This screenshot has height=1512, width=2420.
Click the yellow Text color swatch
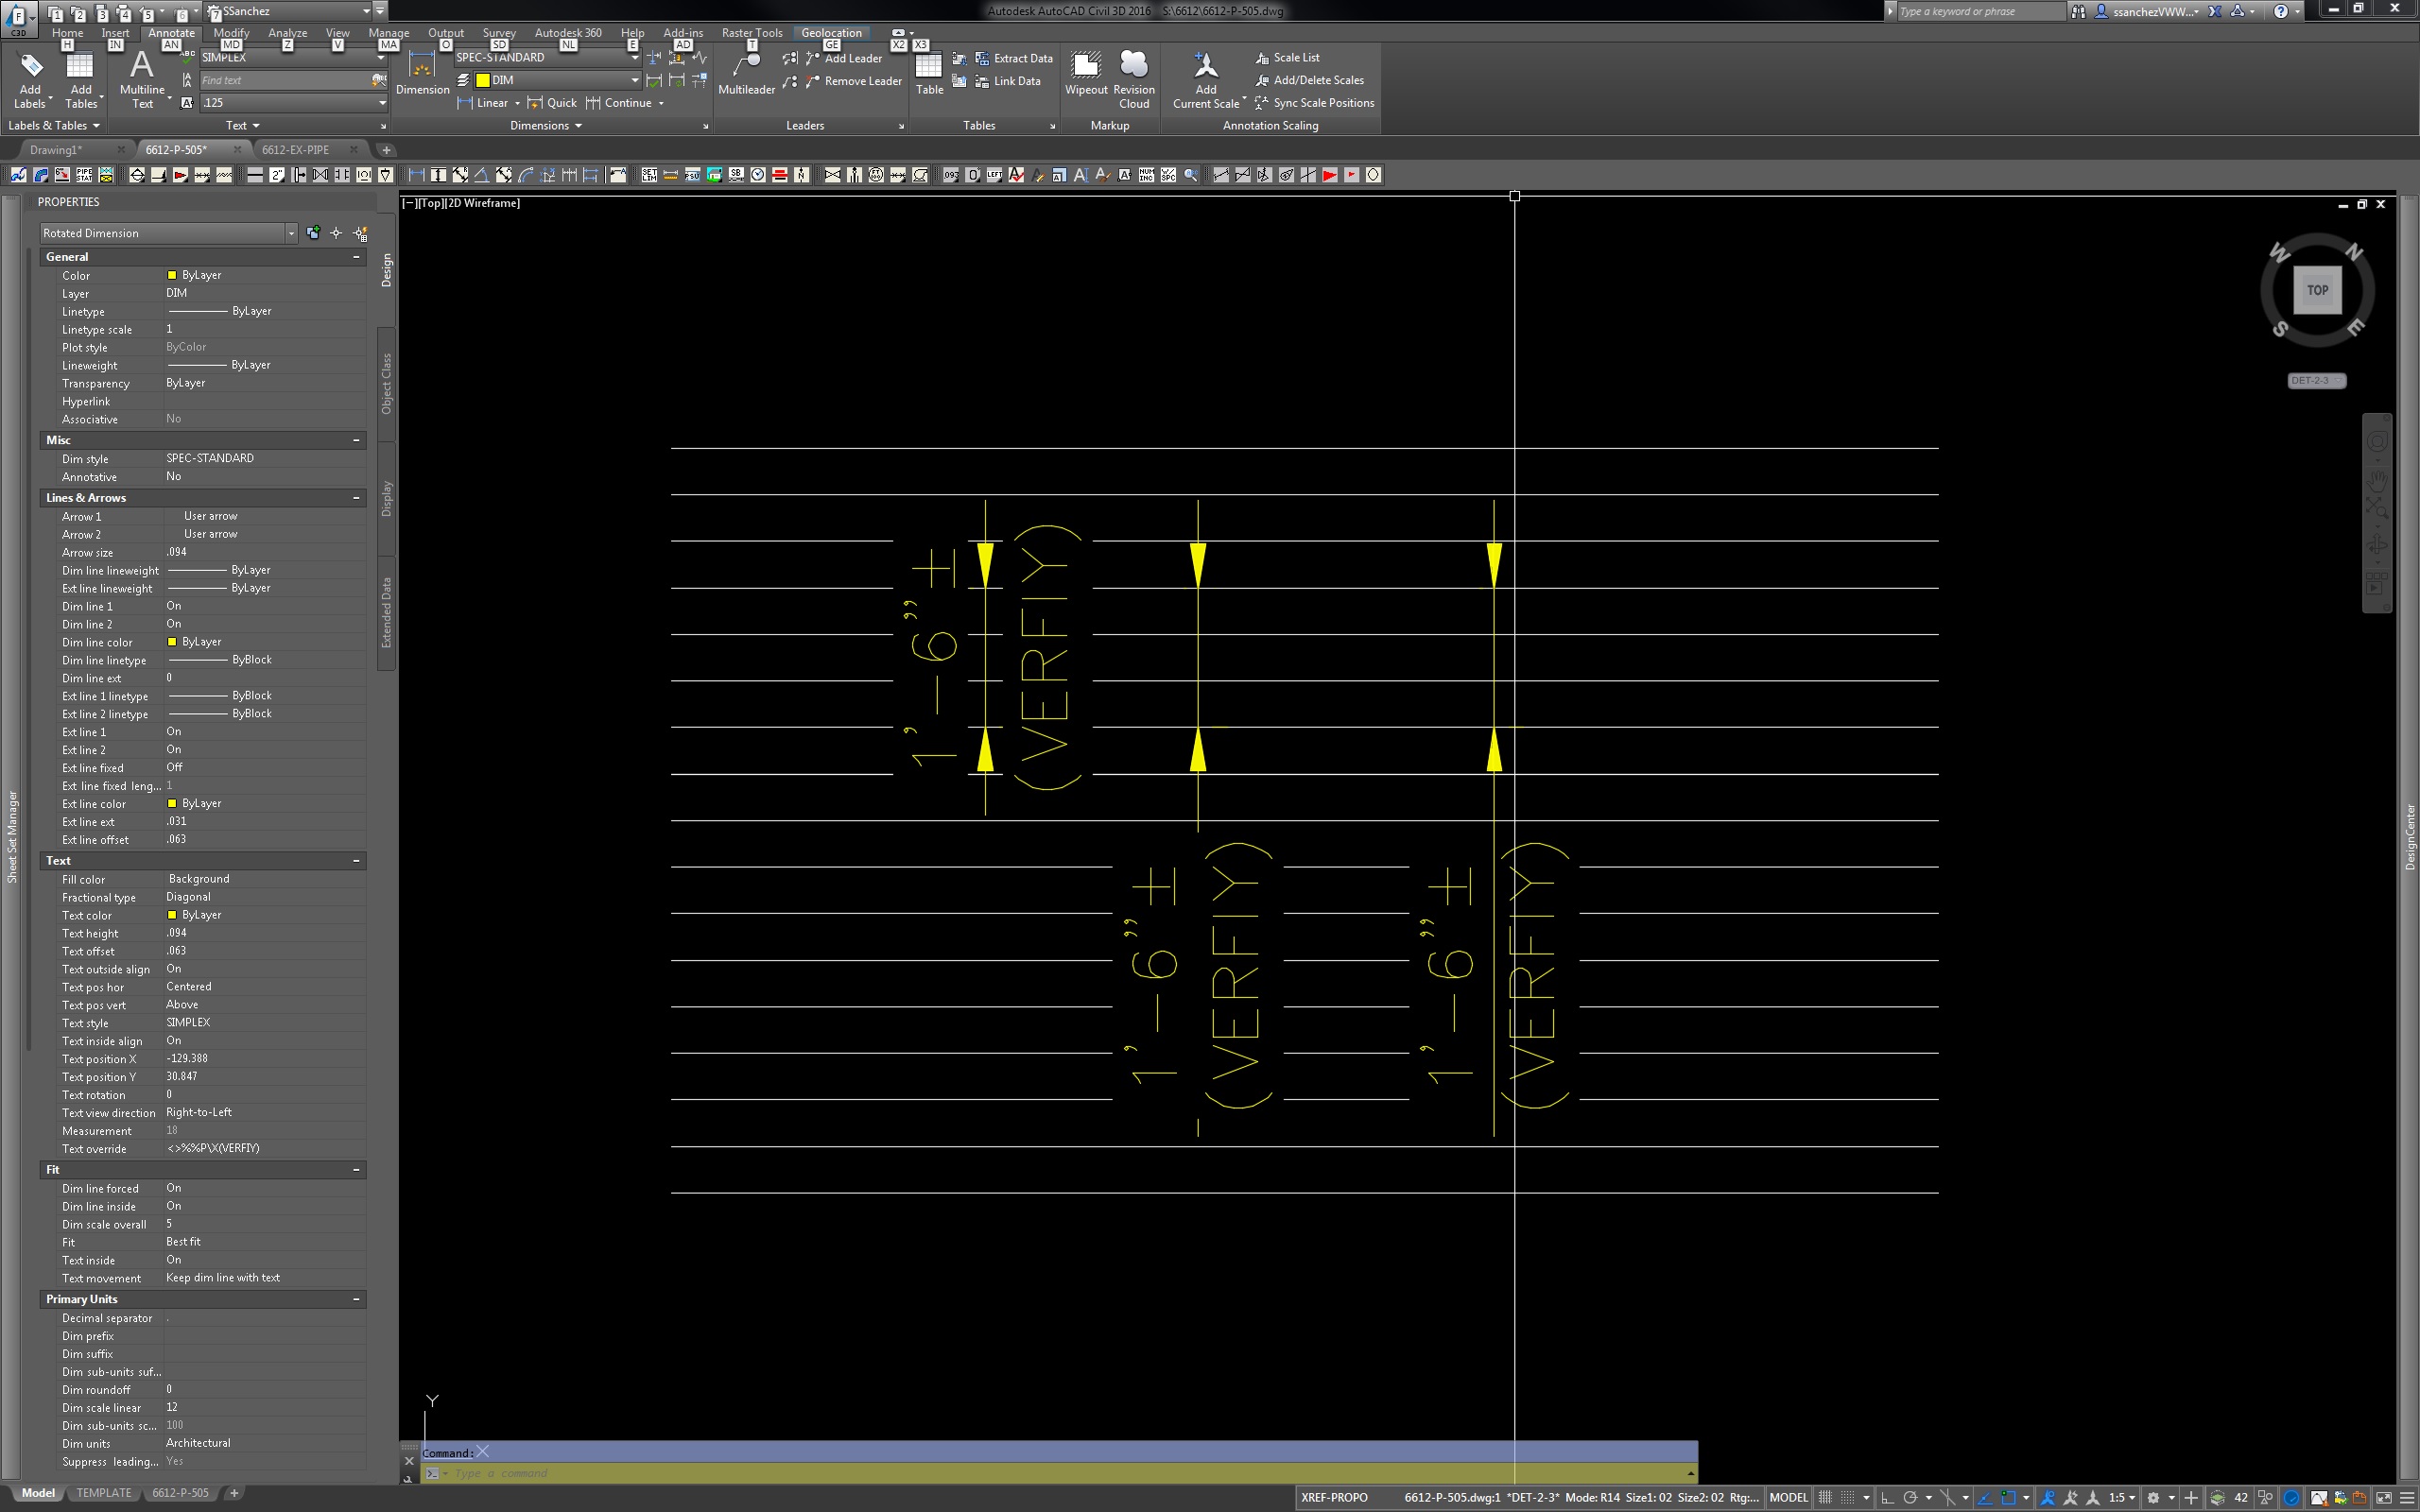point(172,915)
